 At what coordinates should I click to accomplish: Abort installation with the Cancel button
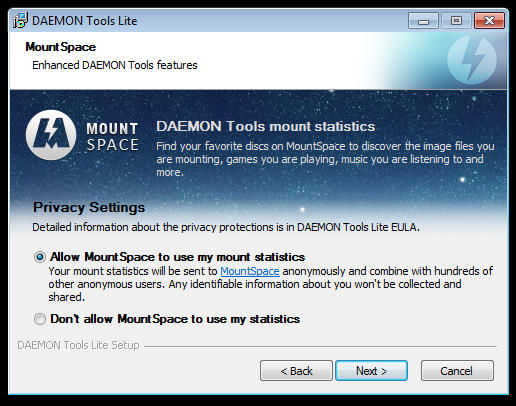[x=457, y=370]
